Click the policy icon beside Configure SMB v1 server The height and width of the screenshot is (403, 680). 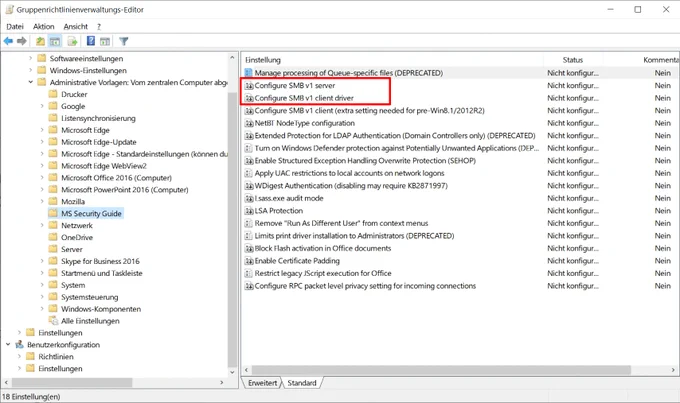(x=249, y=85)
